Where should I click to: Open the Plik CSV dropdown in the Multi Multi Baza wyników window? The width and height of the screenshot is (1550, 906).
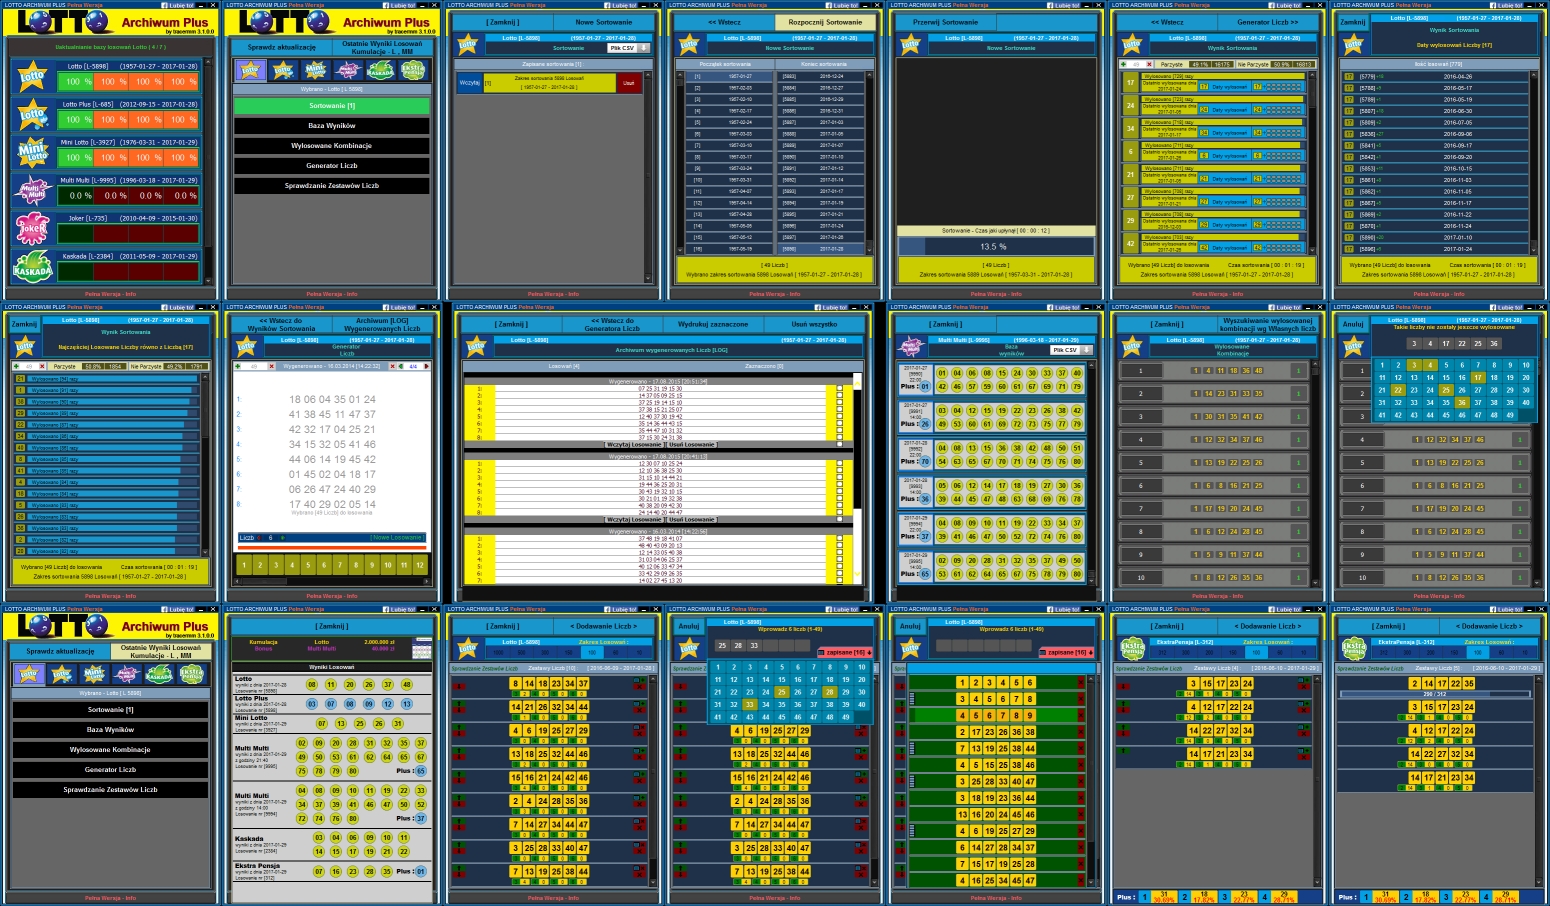(x=1072, y=350)
